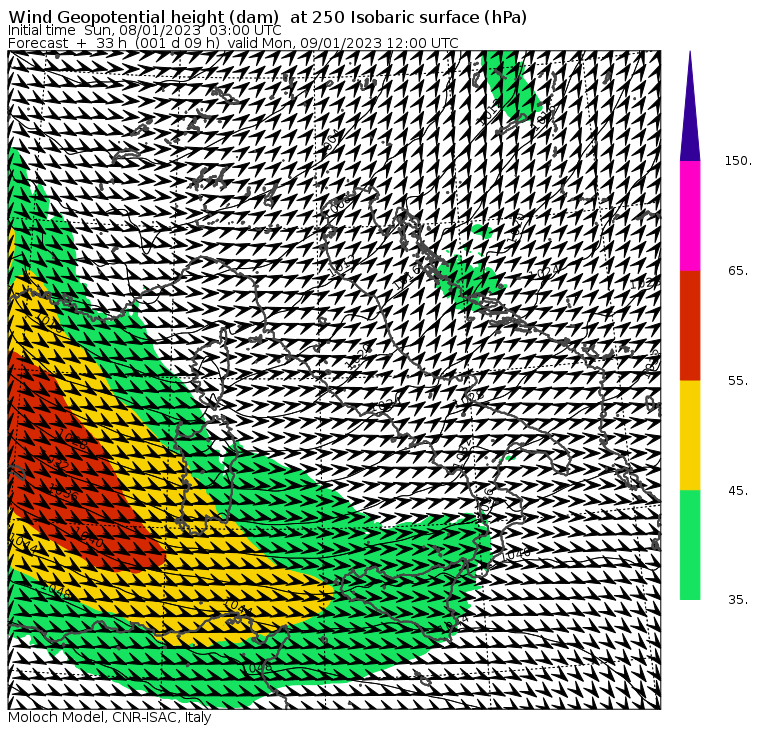Click the colorbar label '55.'
This screenshot has width=760, height=731.
click(738, 381)
